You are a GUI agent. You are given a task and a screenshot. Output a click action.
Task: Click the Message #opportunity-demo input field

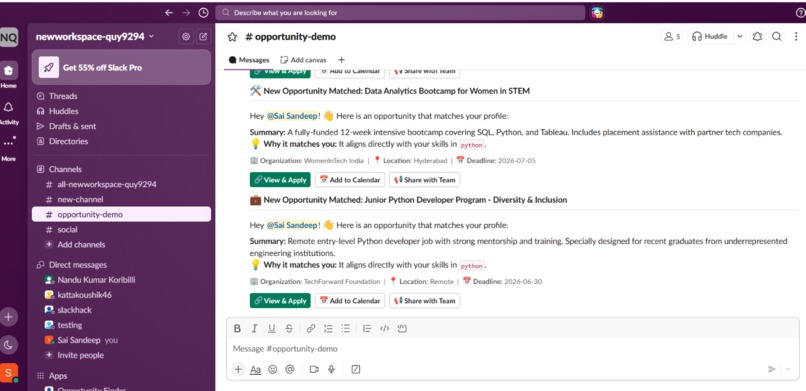[512, 349]
